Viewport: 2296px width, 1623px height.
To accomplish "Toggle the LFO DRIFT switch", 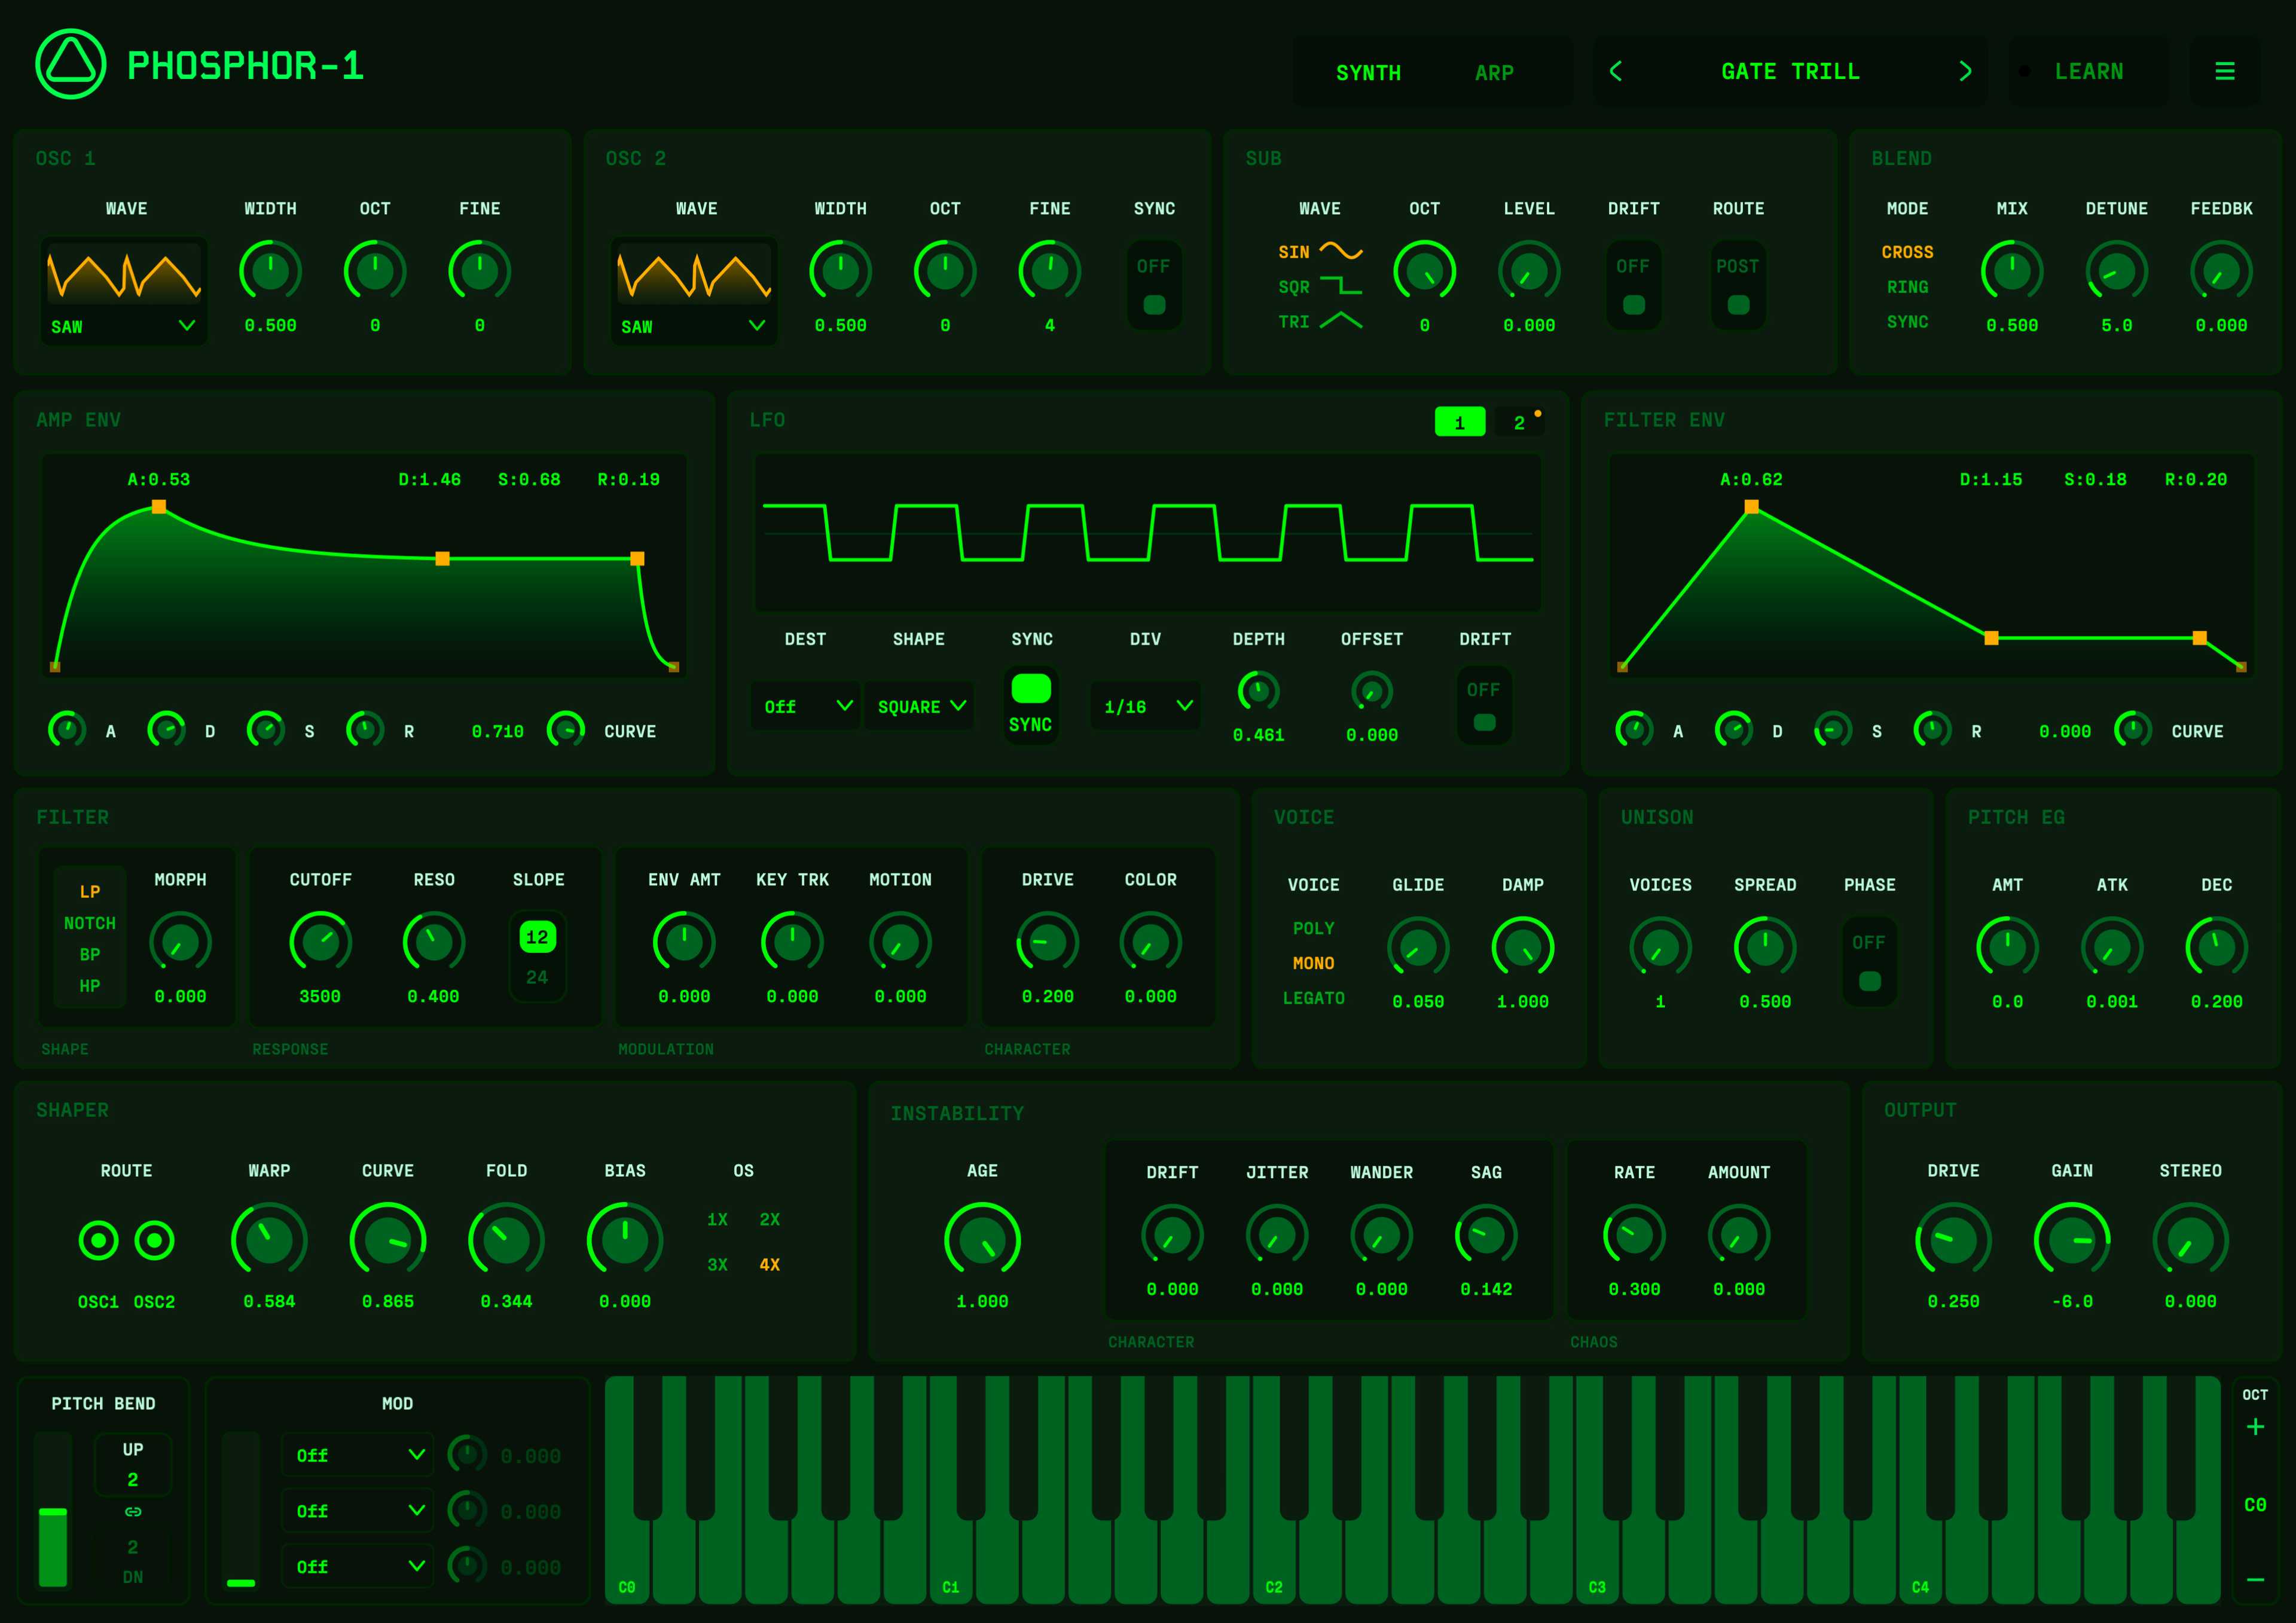I will click(1484, 705).
